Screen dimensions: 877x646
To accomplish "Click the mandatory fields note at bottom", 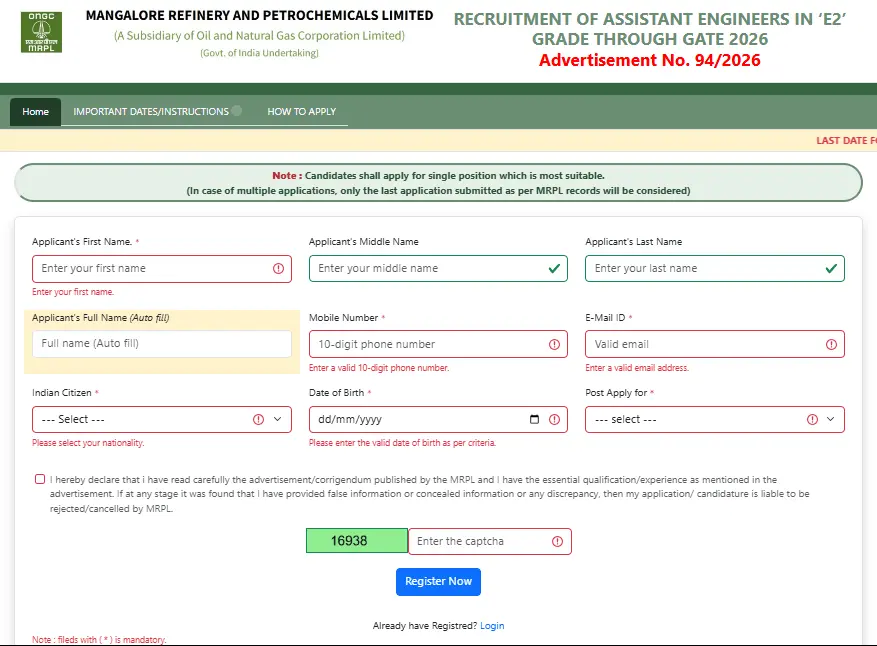I will click(x=99, y=640).
